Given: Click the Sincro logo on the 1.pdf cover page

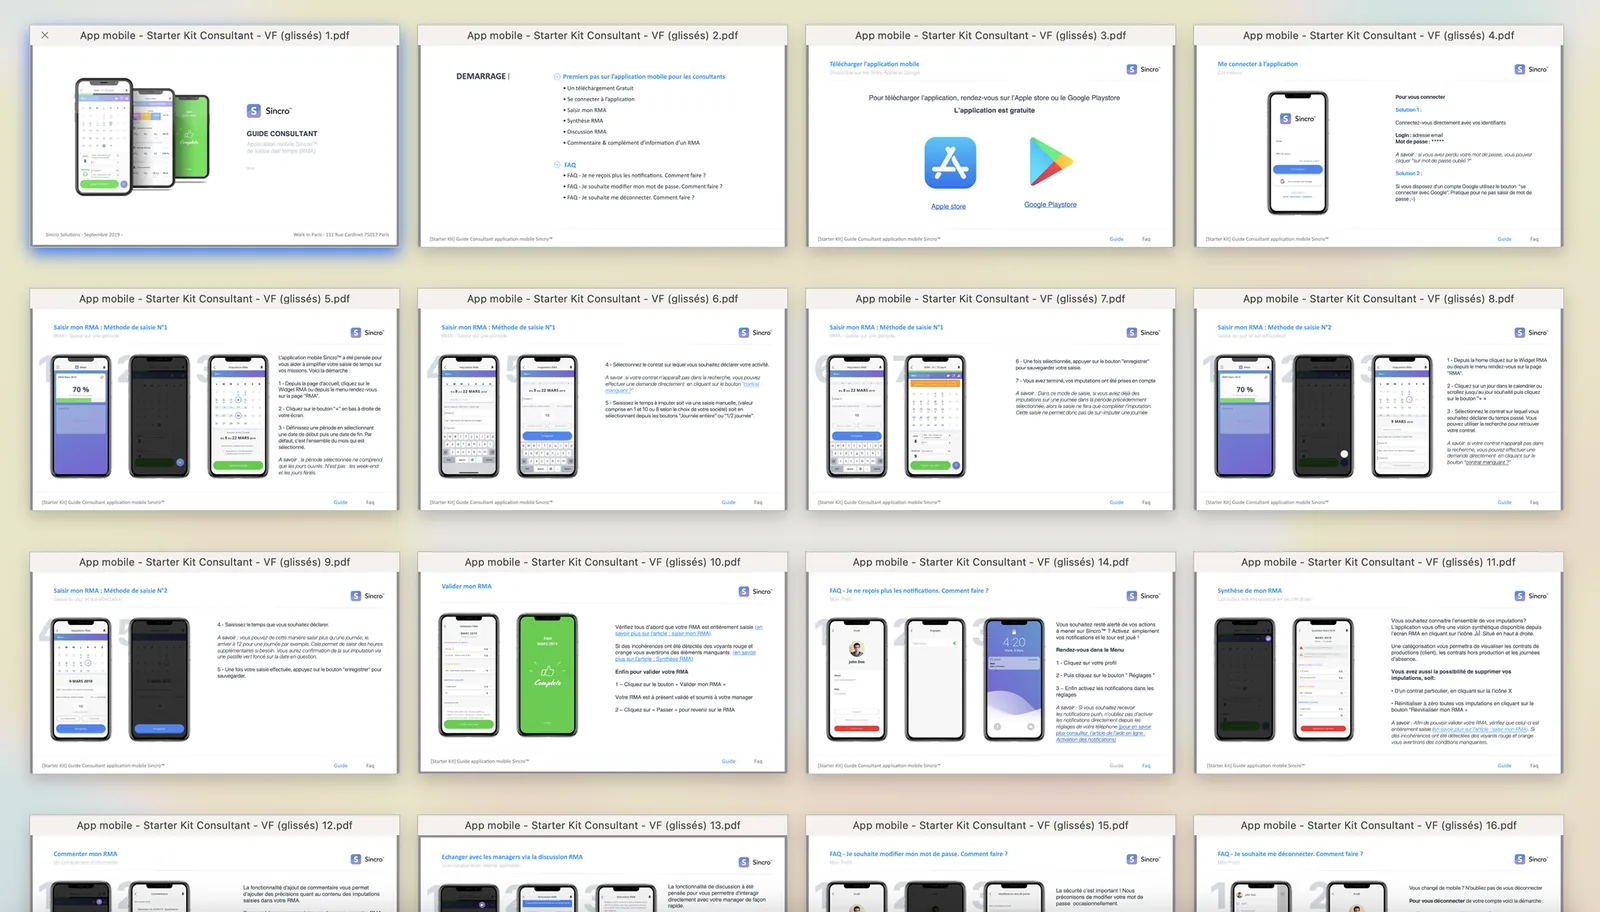Looking at the screenshot, I should pos(269,111).
